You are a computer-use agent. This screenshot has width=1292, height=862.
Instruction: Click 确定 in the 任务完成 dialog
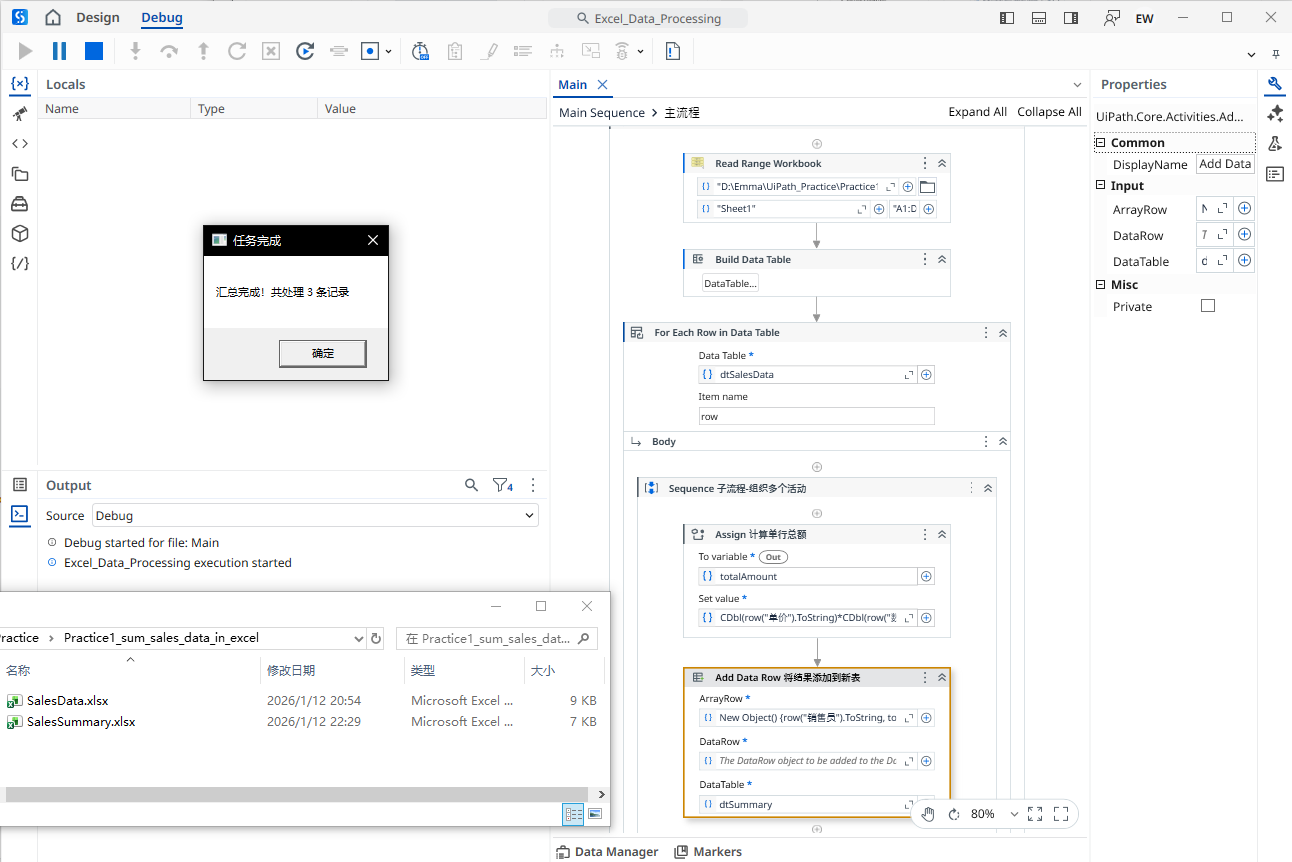click(323, 353)
